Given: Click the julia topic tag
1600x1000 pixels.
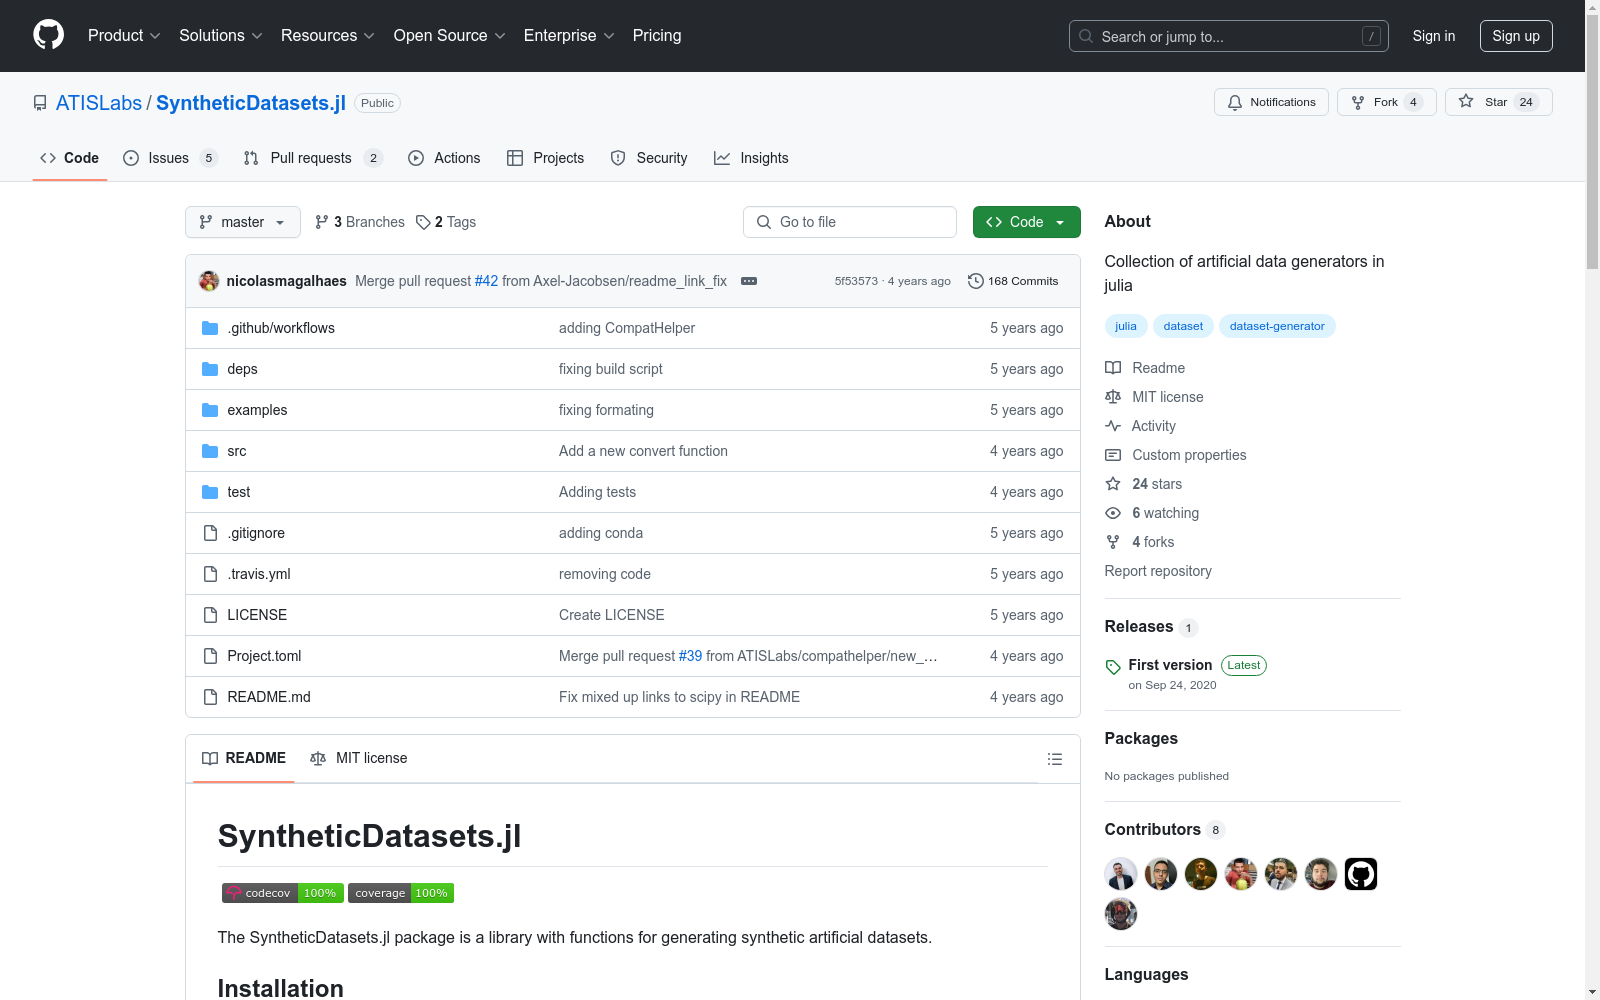Looking at the screenshot, I should point(1126,326).
